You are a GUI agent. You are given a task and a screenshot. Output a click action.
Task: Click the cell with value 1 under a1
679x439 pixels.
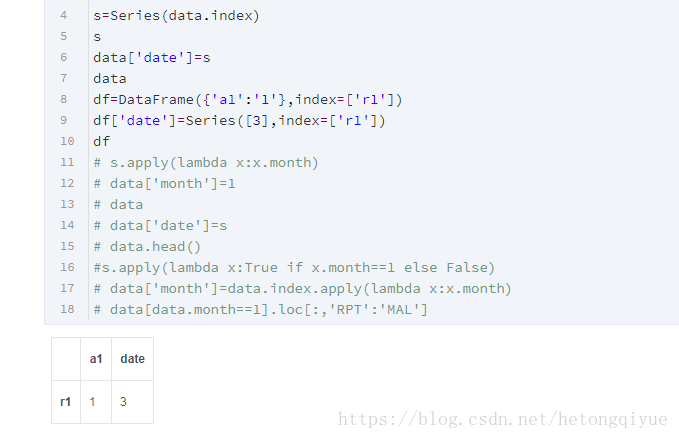[92, 402]
